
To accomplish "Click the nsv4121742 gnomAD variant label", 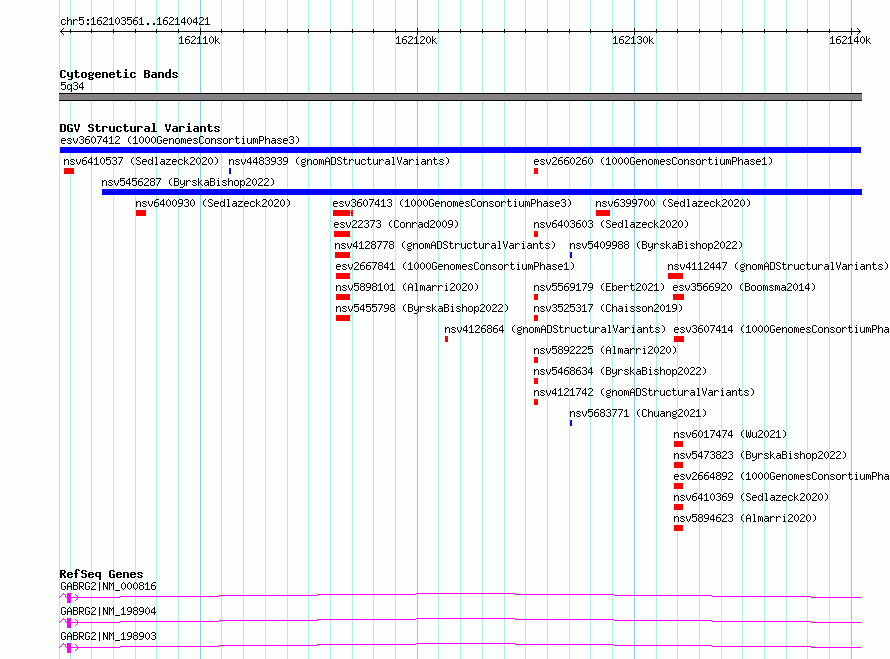I will (x=644, y=392).
